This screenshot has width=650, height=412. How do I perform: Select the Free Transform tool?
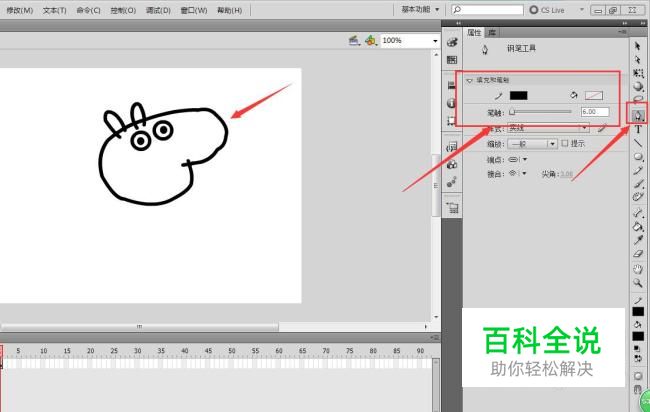[x=638, y=73]
